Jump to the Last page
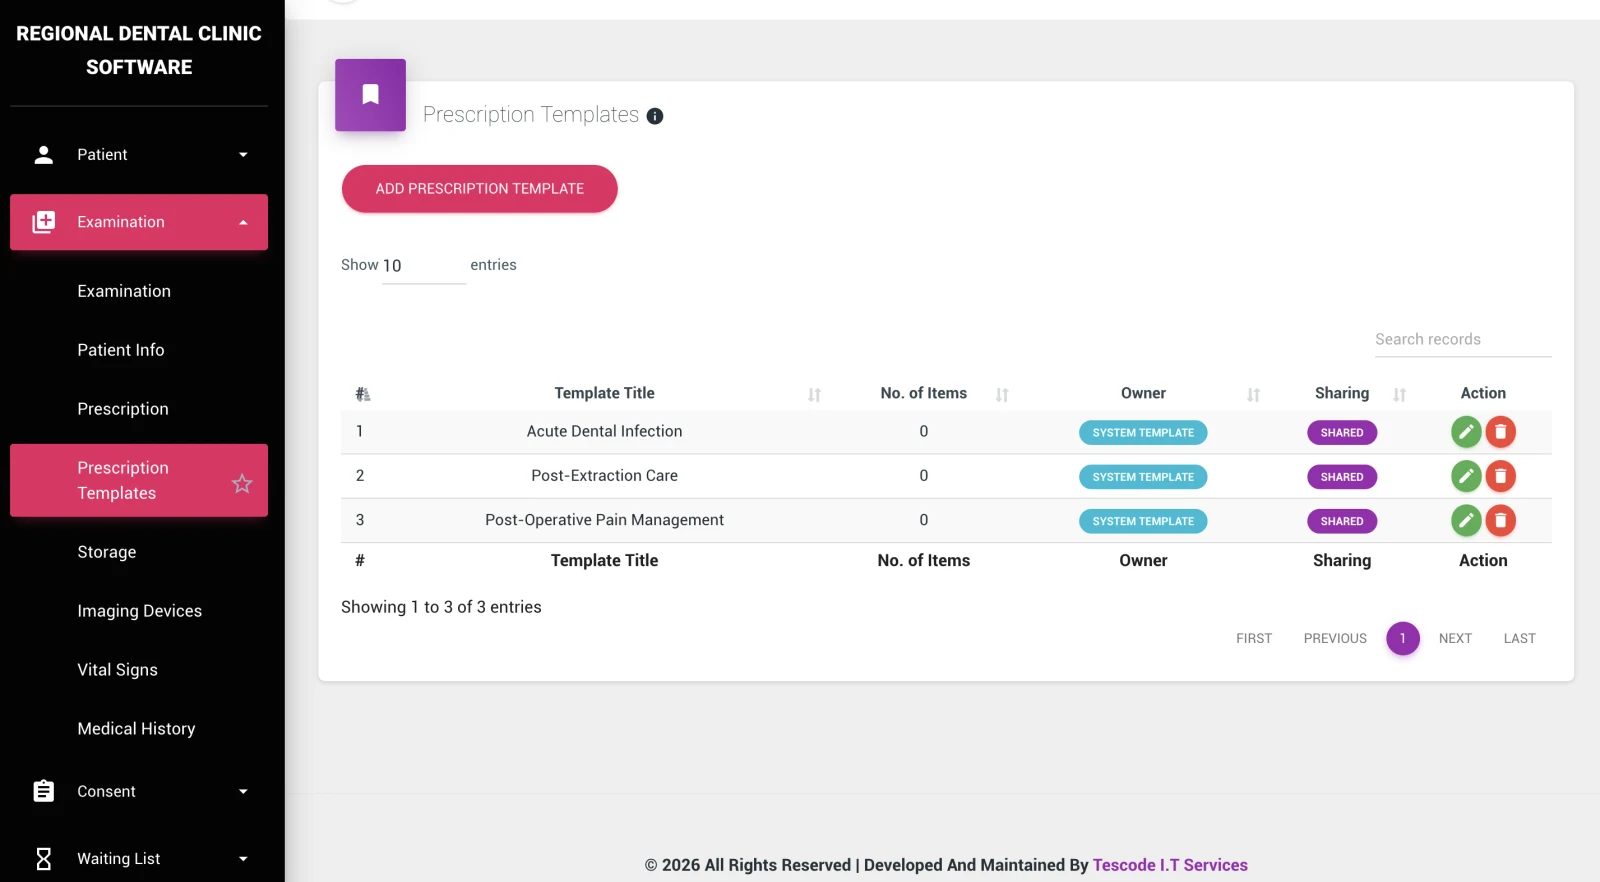The width and height of the screenshot is (1600, 882). tap(1519, 638)
